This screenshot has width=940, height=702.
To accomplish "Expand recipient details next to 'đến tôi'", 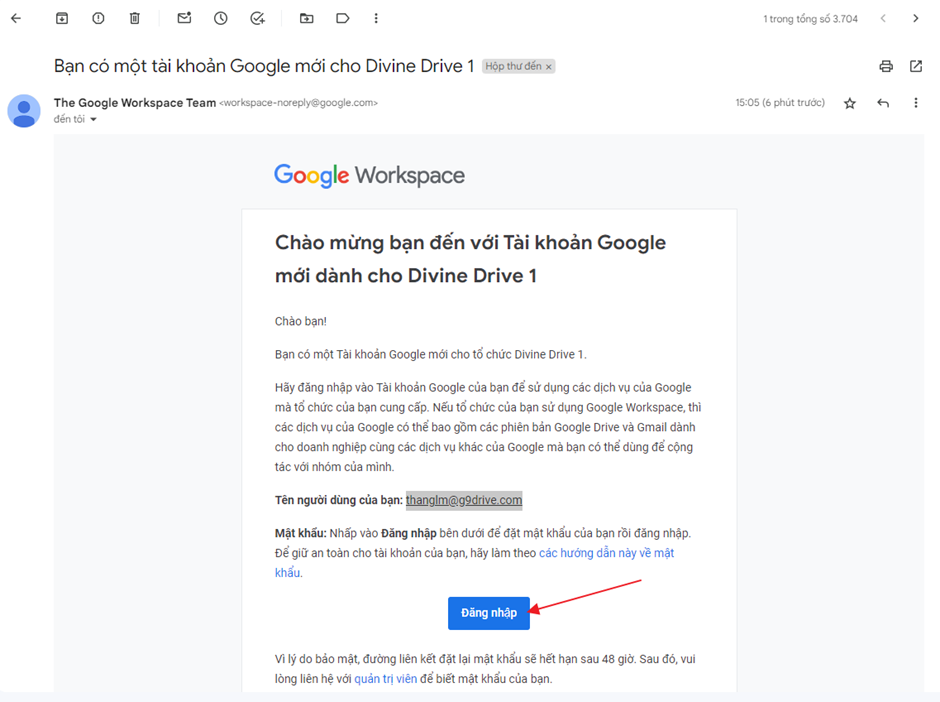I will pyautogui.click(x=94, y=120).
